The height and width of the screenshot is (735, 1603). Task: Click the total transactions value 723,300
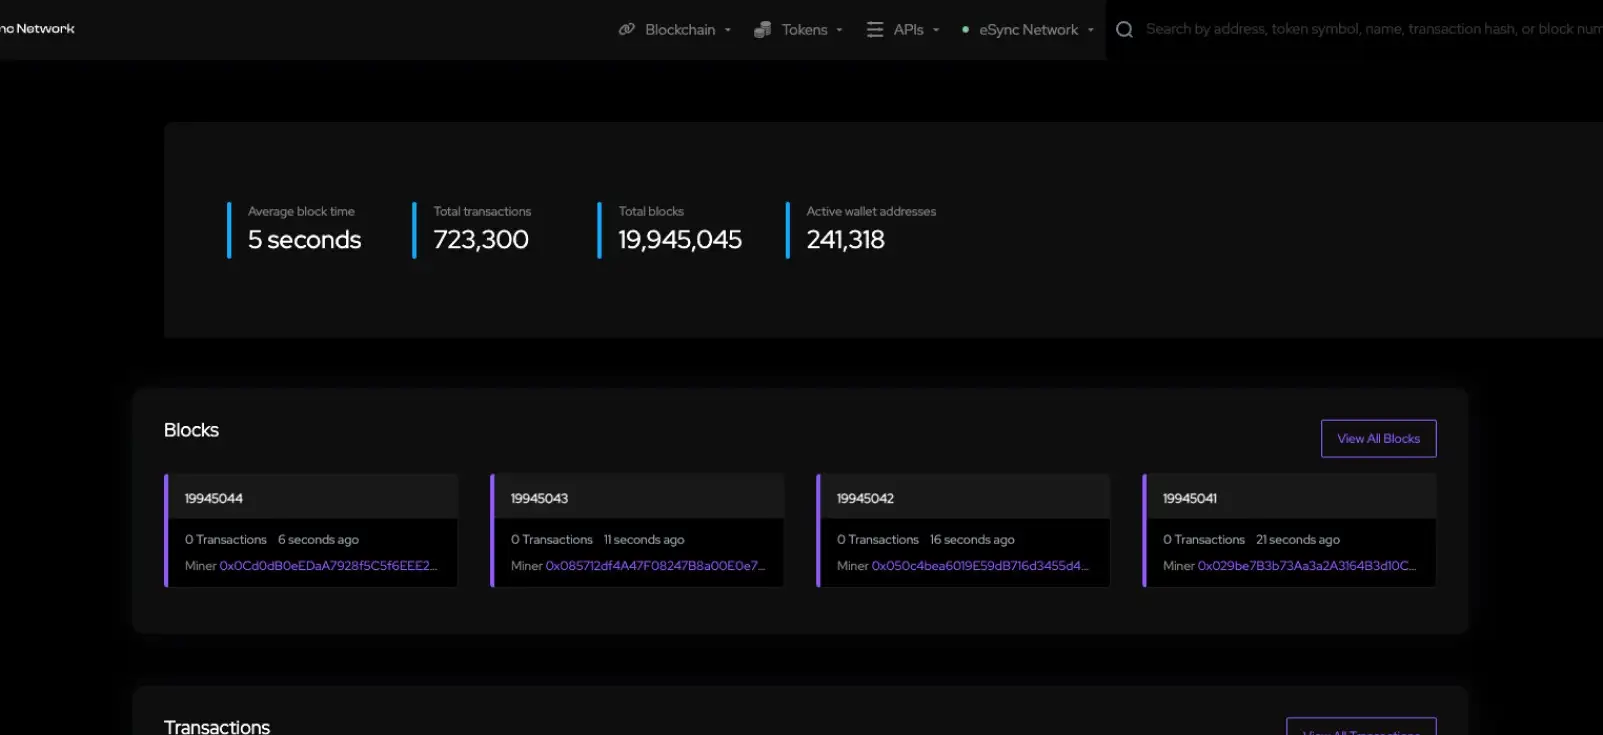[x=481, y=240]
